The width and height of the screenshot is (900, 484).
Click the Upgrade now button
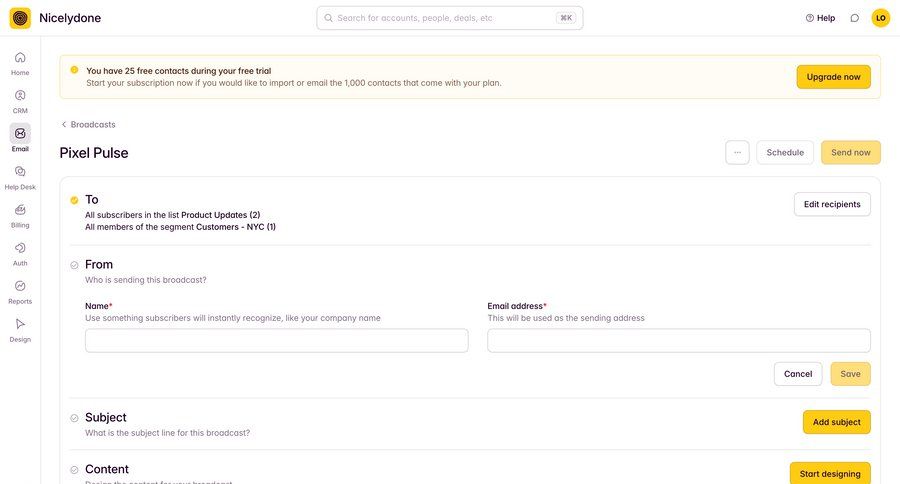click(833, 77)
